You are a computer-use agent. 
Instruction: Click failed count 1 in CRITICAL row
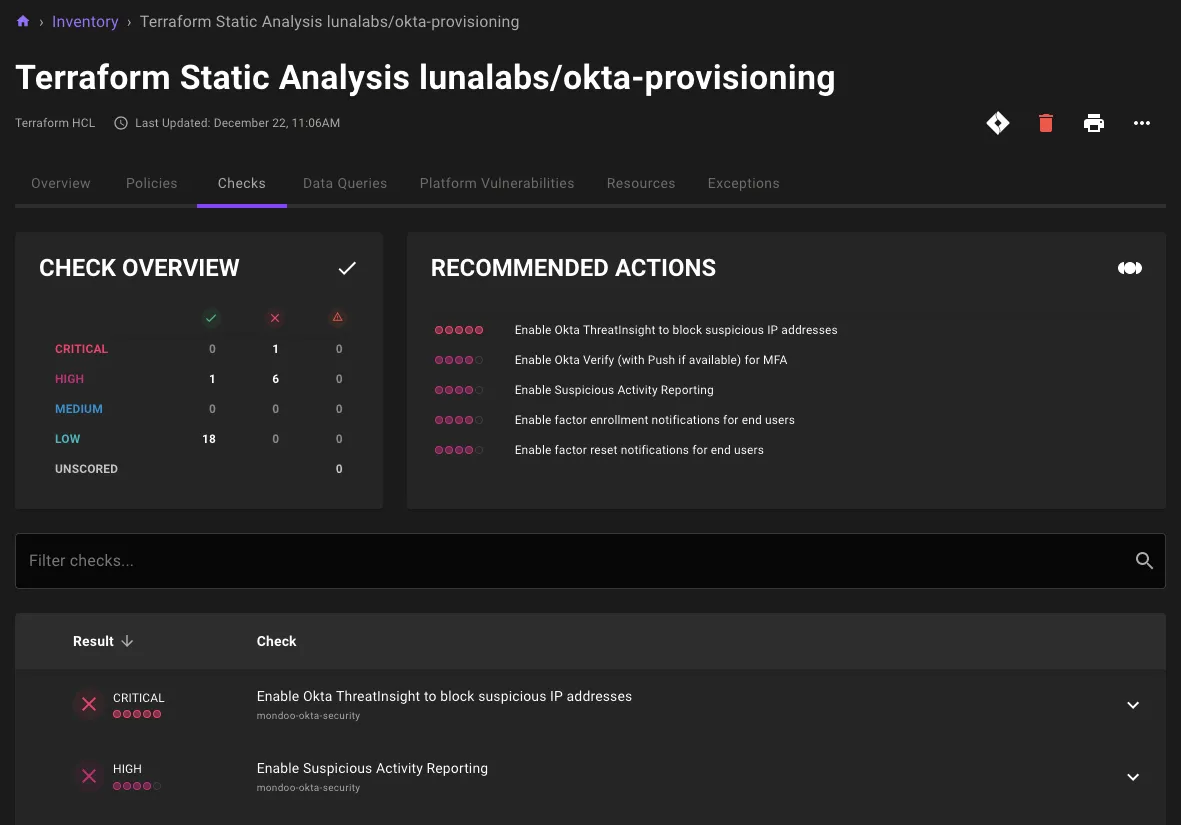[276, 349]
